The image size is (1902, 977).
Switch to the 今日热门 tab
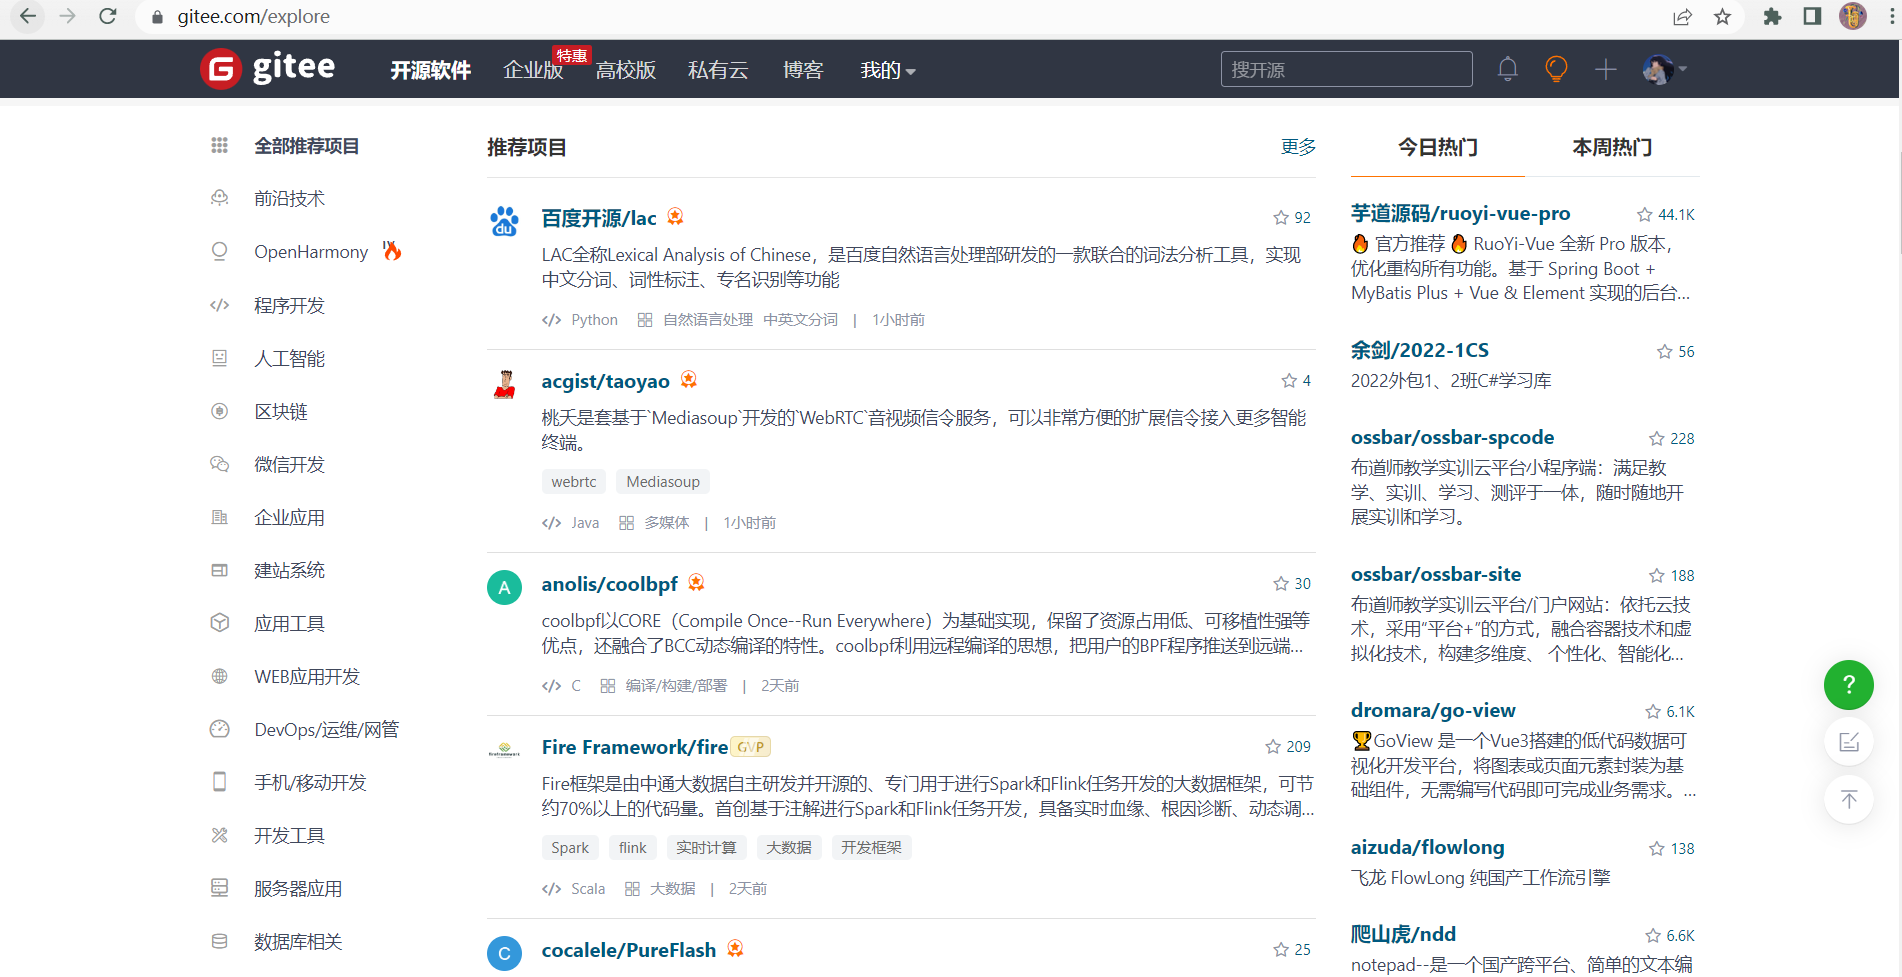tap(1438, 147)
